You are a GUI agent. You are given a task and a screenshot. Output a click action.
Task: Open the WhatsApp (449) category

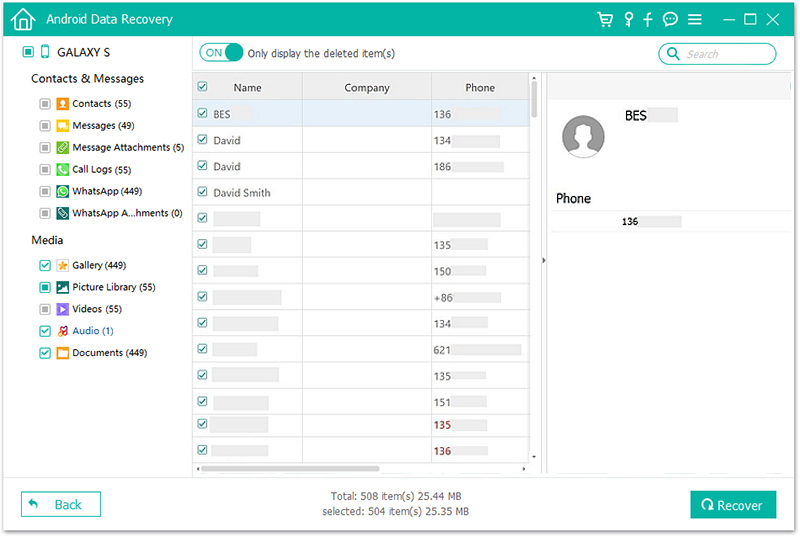click(107, 191)
